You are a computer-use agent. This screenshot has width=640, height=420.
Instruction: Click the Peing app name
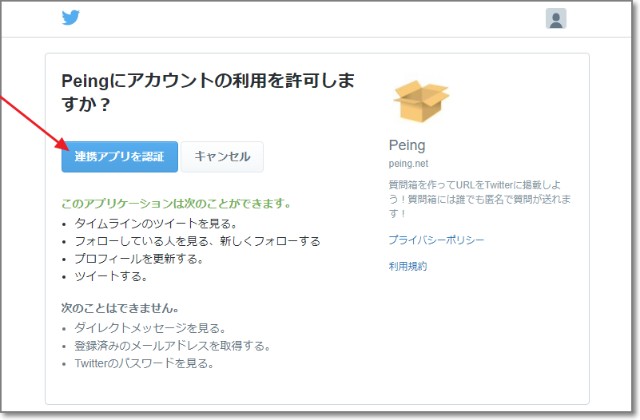click(x=405, y=143)
